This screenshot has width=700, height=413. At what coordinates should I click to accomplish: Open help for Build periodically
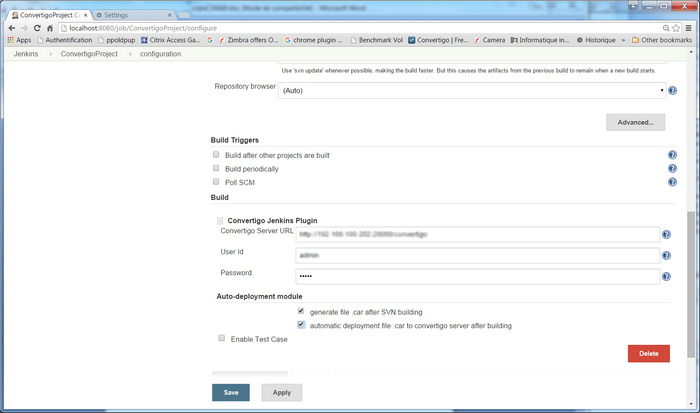[672, 168]
